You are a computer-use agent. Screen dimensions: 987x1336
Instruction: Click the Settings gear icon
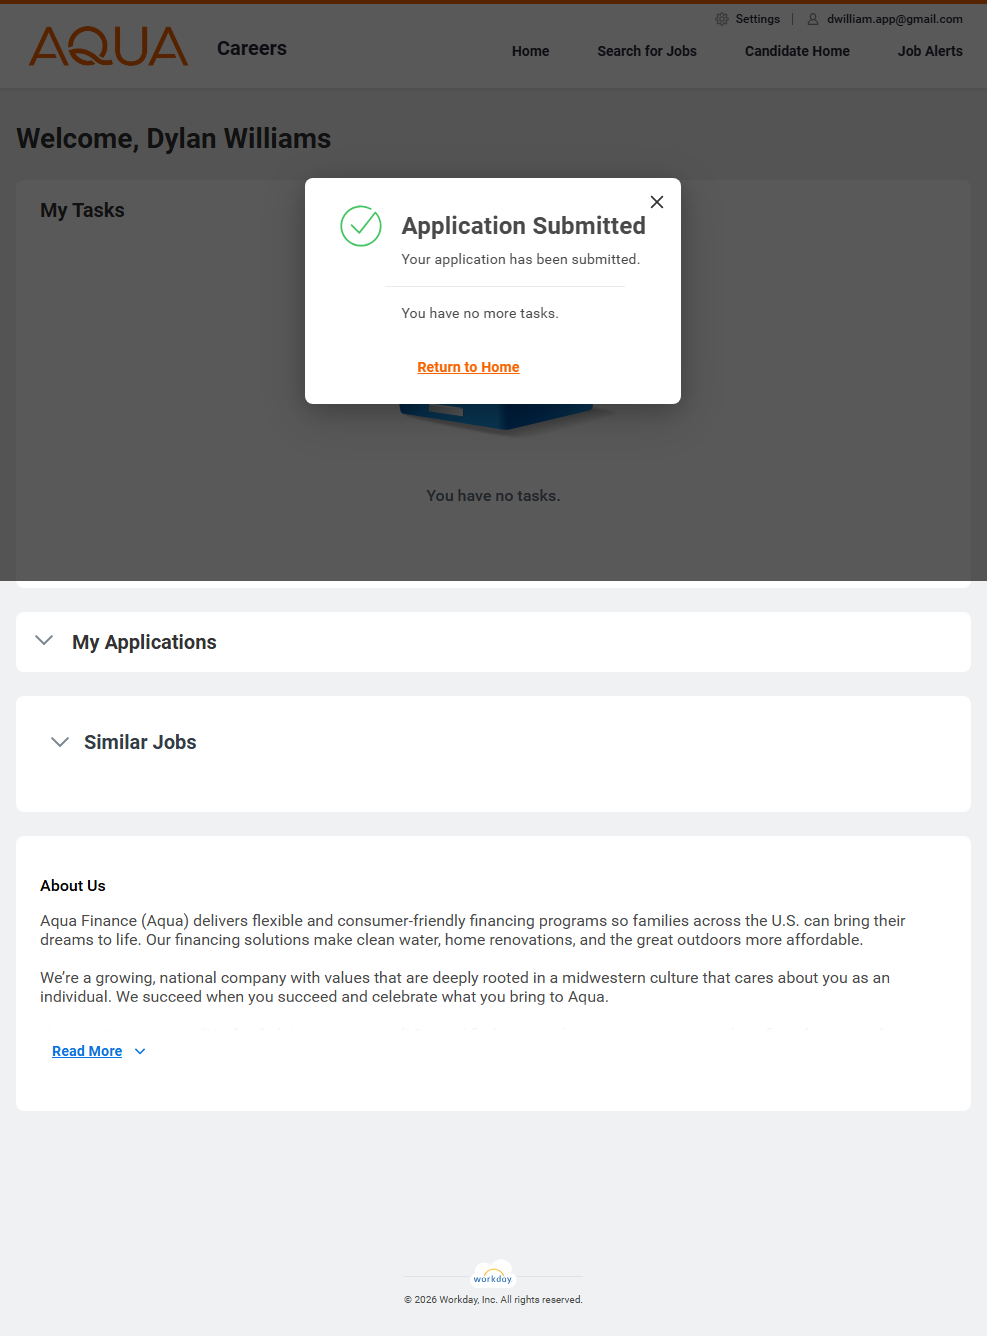pos(722,19)
